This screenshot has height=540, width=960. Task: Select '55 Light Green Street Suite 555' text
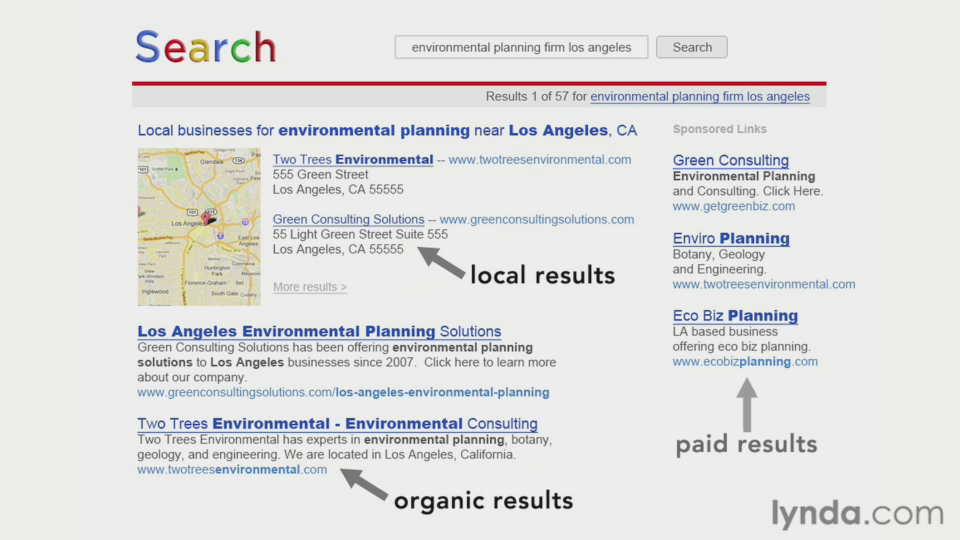360,234
